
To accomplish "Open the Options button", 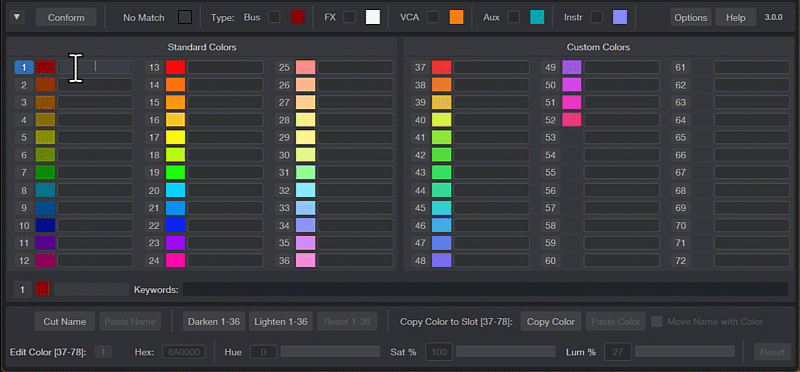I will [691, 17].
